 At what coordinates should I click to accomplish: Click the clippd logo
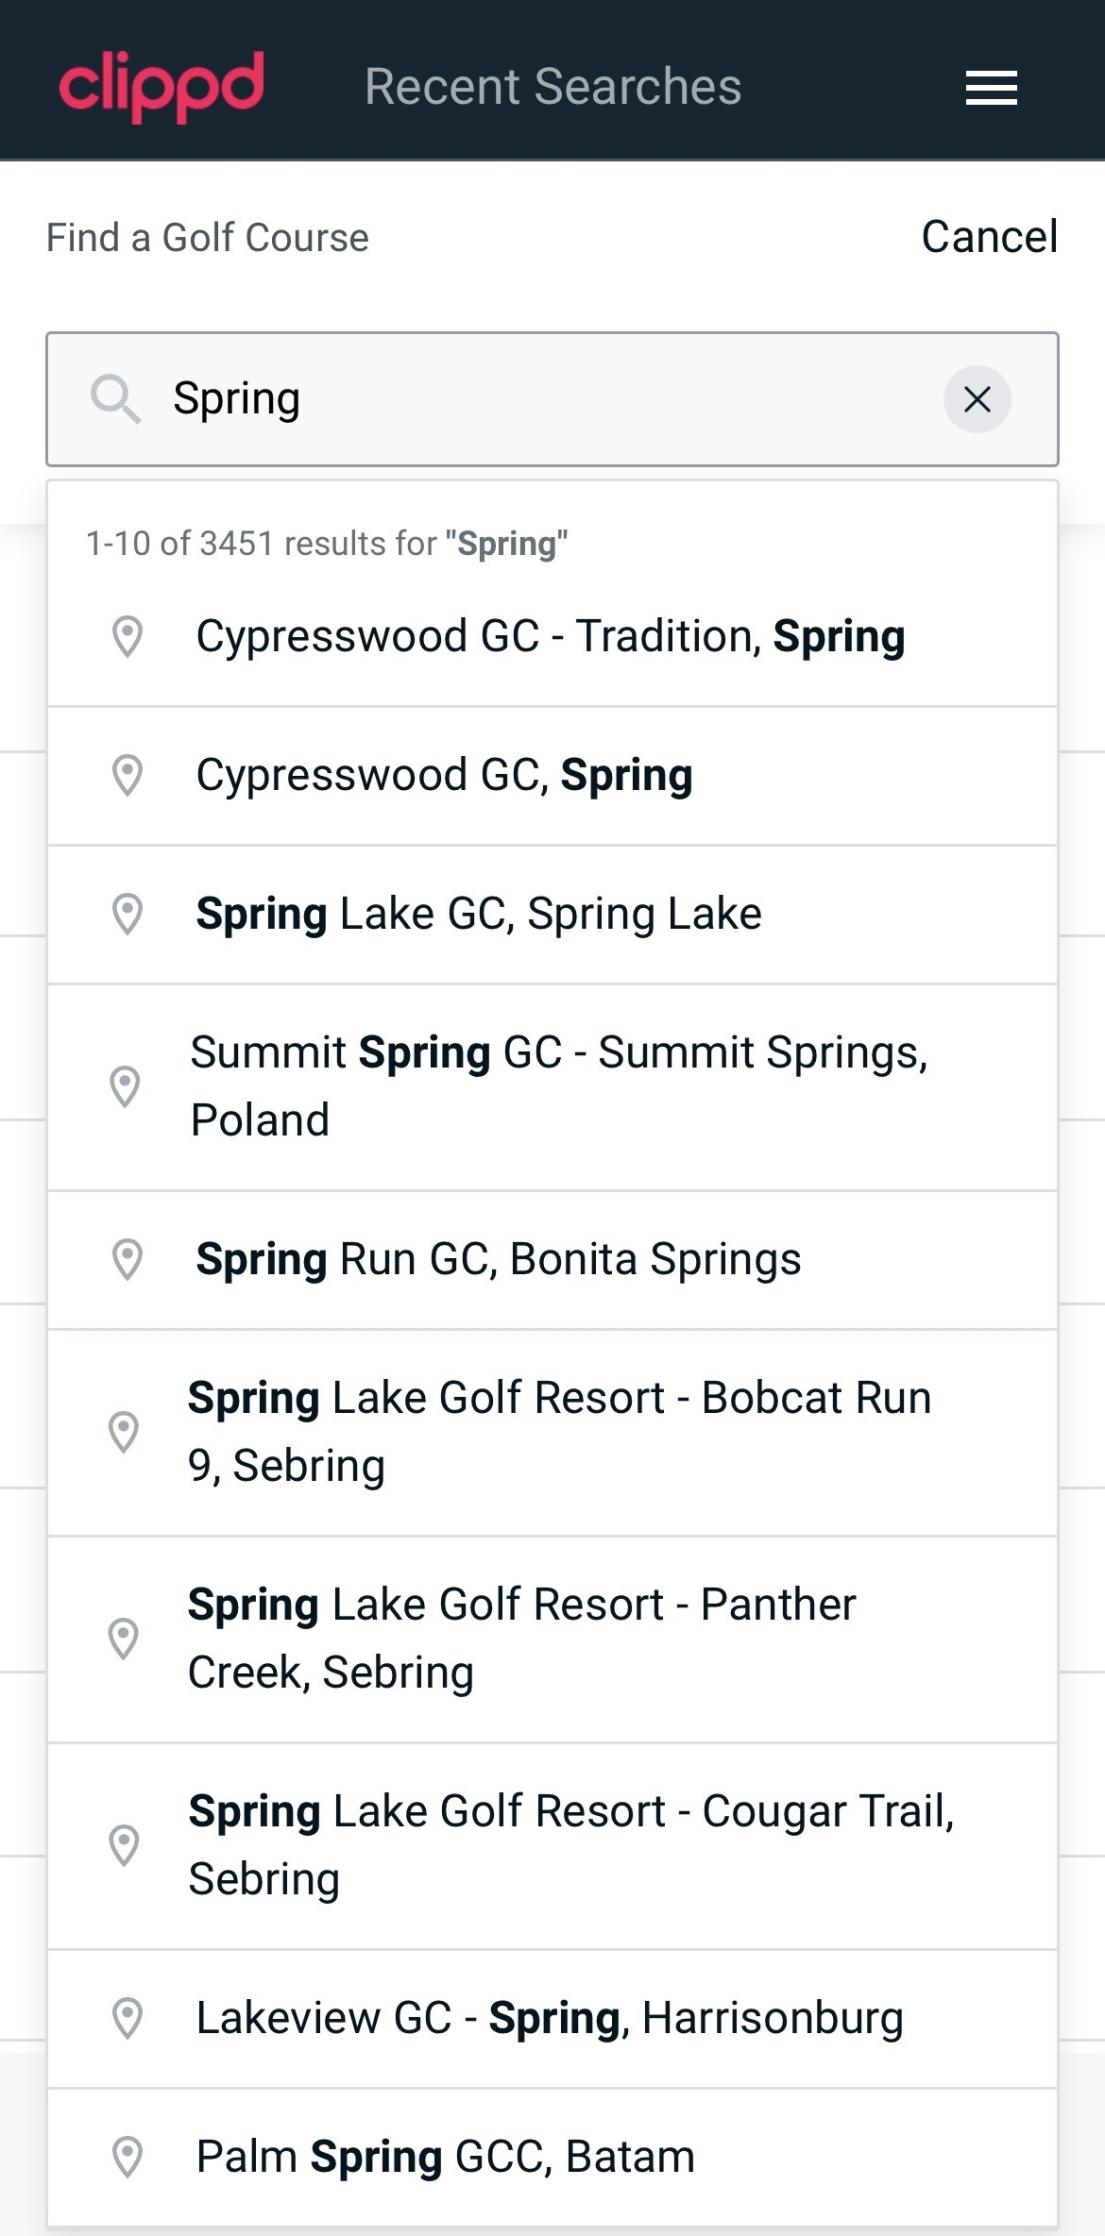click(162, 86)
